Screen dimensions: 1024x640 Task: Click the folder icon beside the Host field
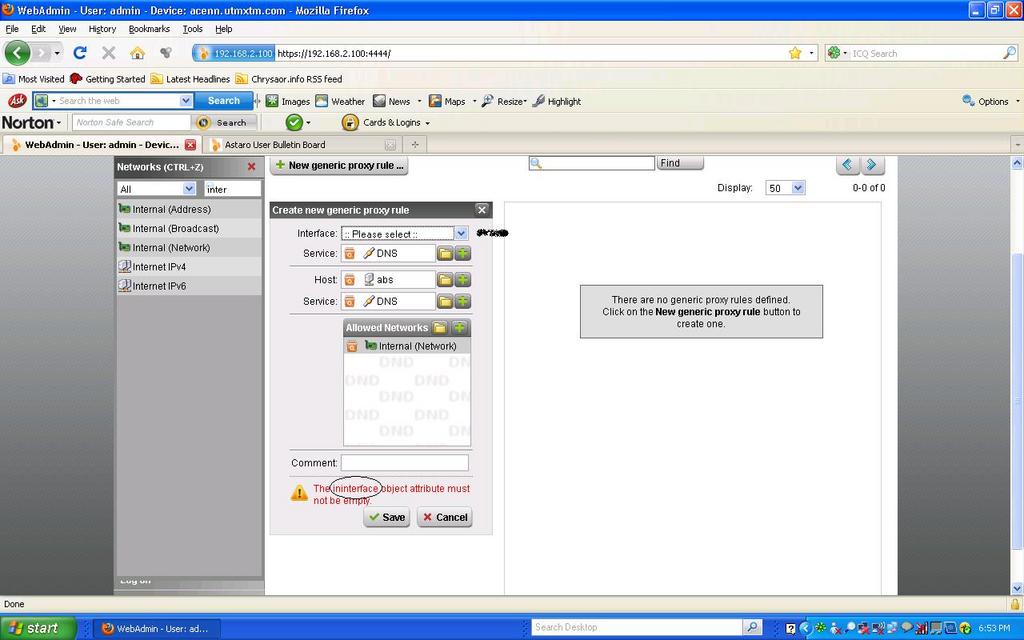(445, 280)
